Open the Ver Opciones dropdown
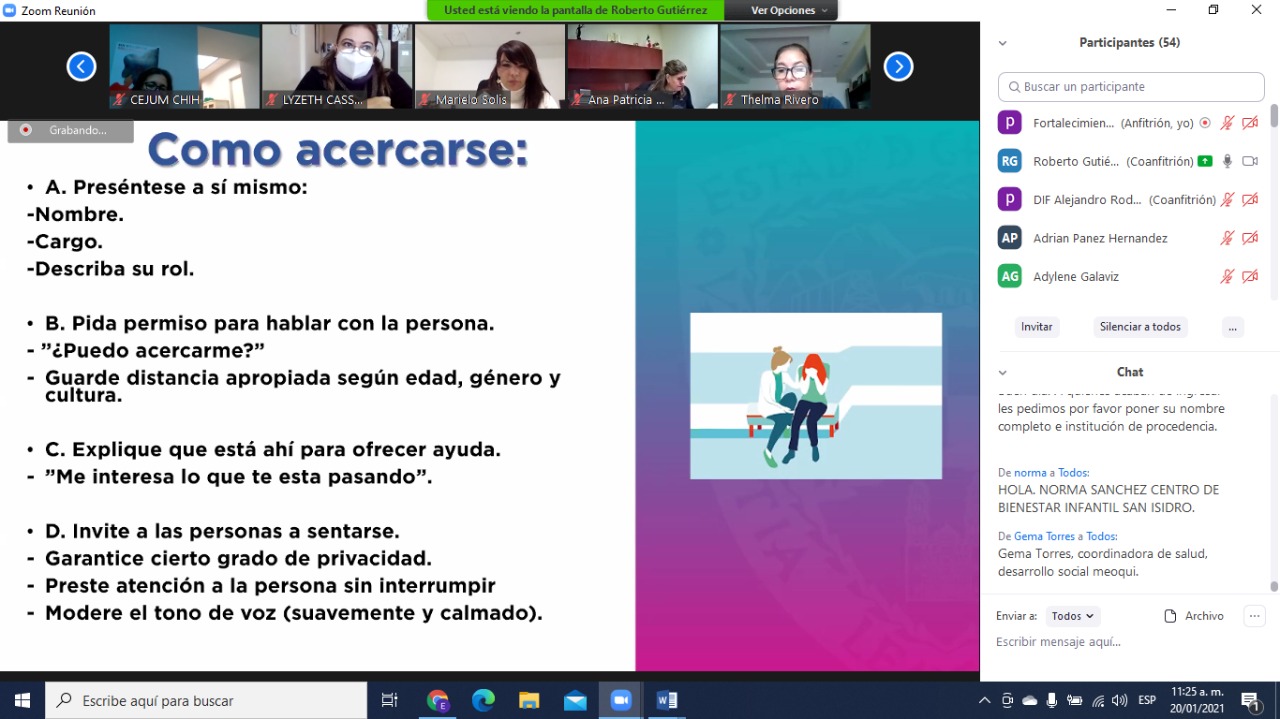Screen dimensions: 1280x719 point(789,10)
